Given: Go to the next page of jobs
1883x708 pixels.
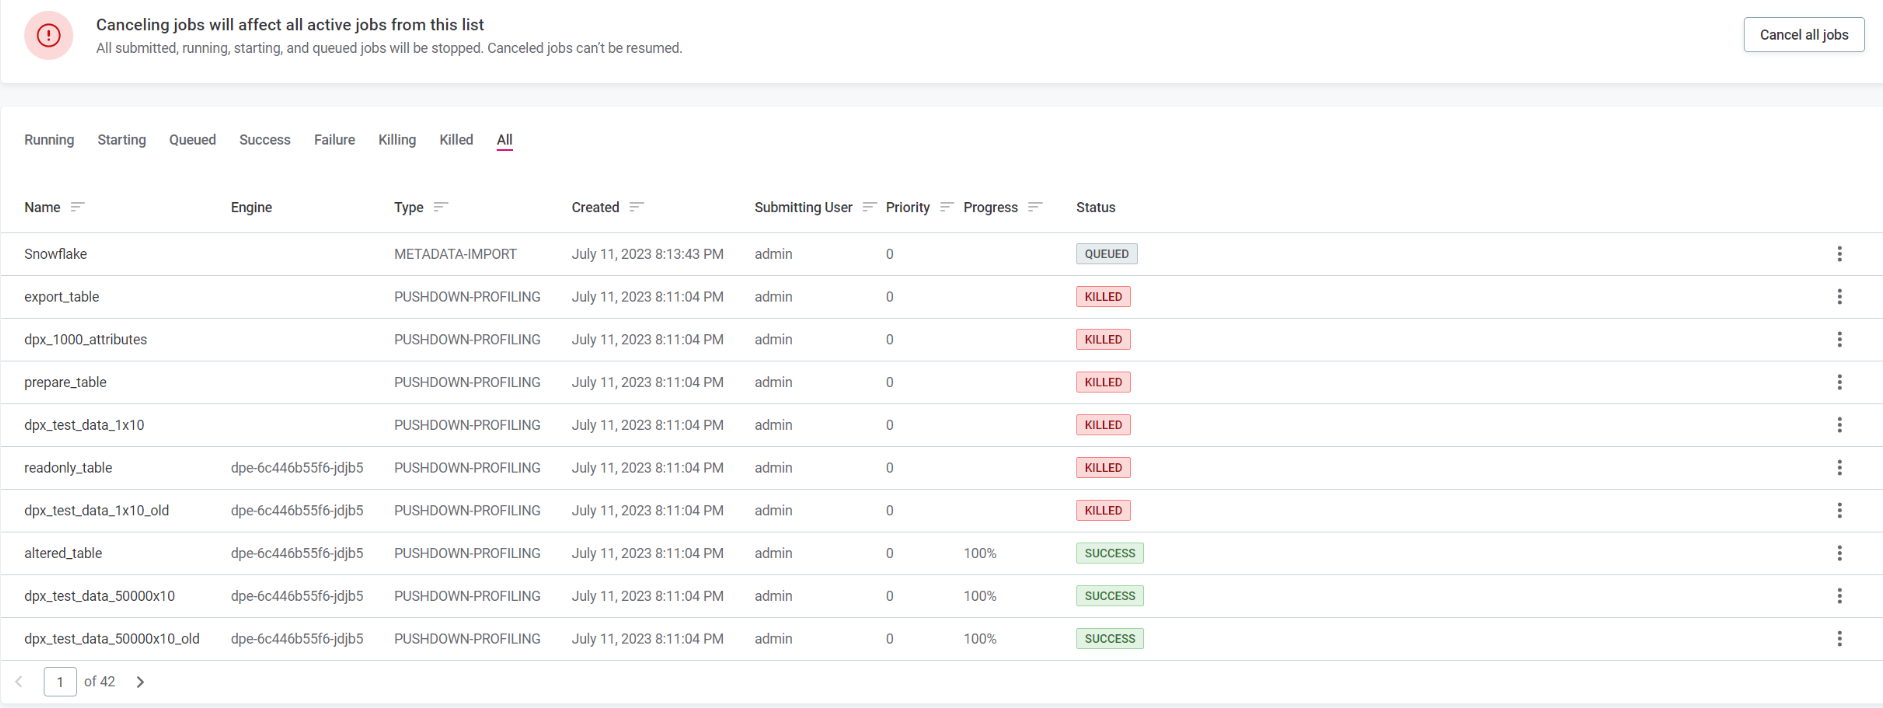Looking at the screenshot, I should pyautogui.click(x=140, y=682).
